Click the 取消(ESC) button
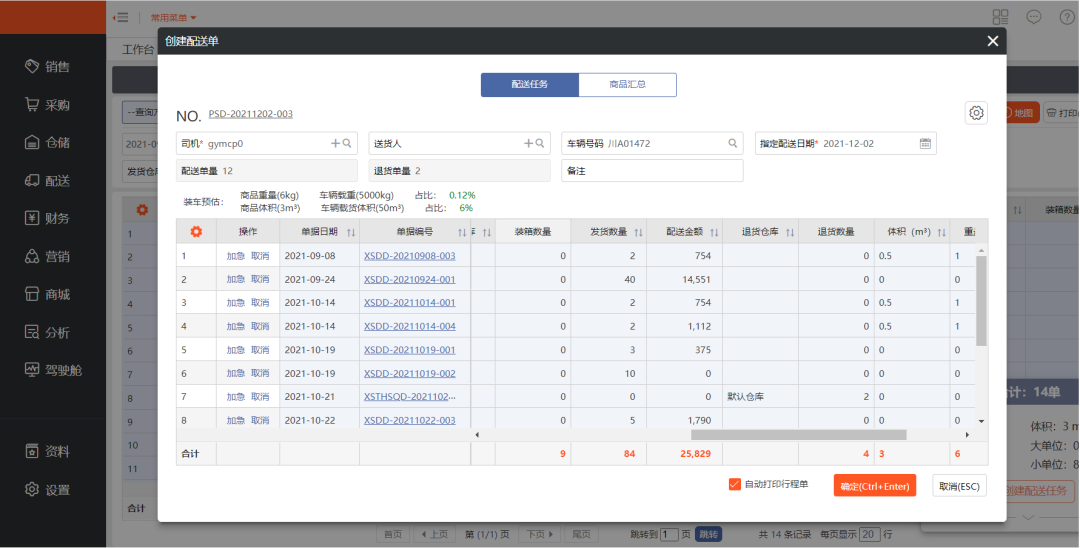Screen dimensions: 1080x548 click(959, 486)
